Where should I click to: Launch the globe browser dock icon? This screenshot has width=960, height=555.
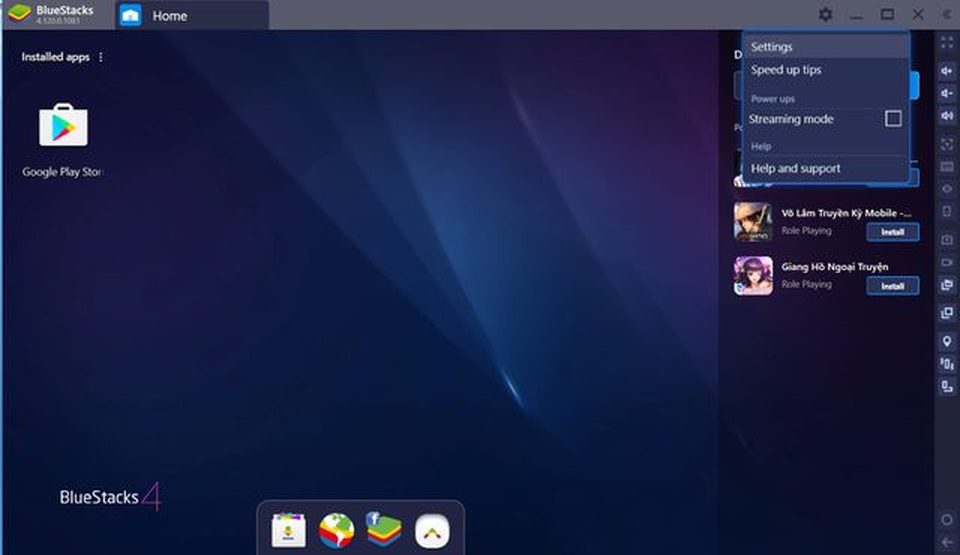[x=336, y=530]
